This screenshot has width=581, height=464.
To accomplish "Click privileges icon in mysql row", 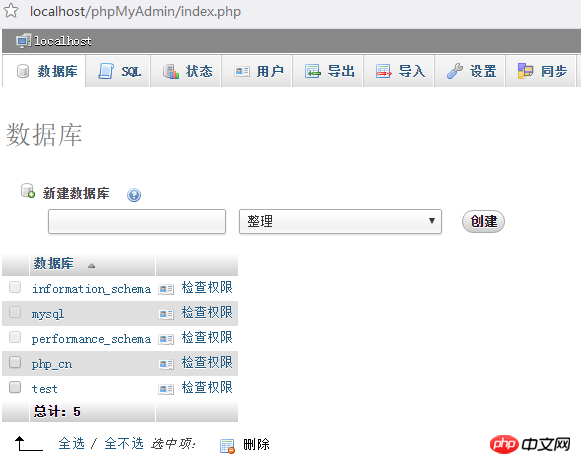I will (x=166, y=314).
